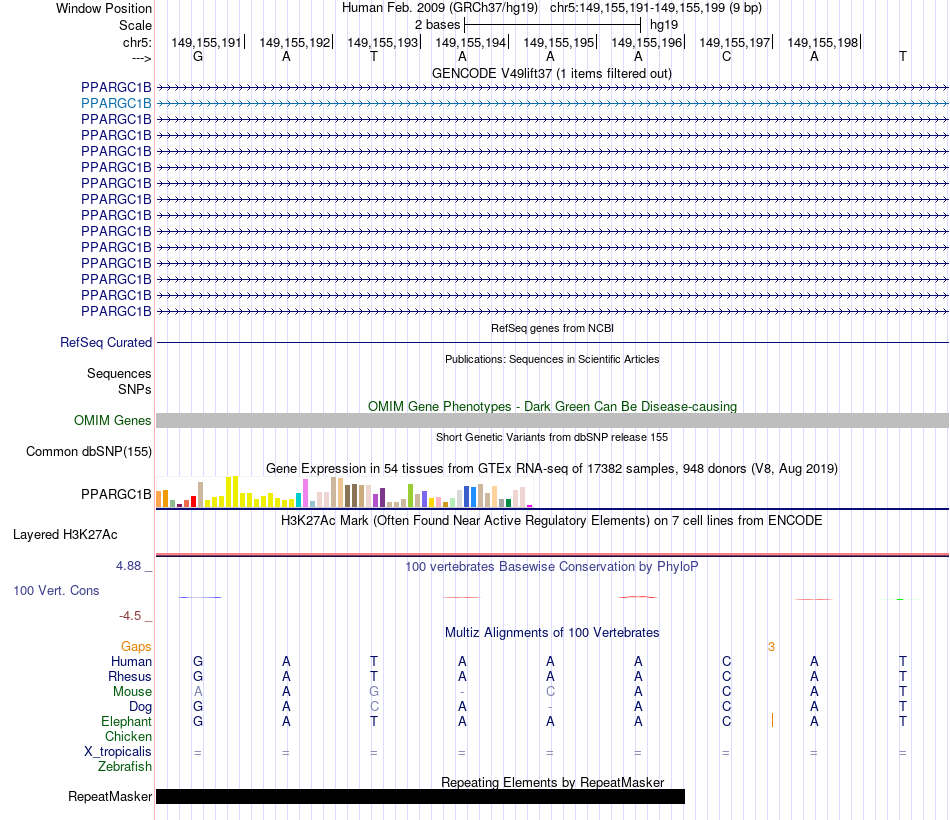Click the chr5: ruler label

pos(137,42)
